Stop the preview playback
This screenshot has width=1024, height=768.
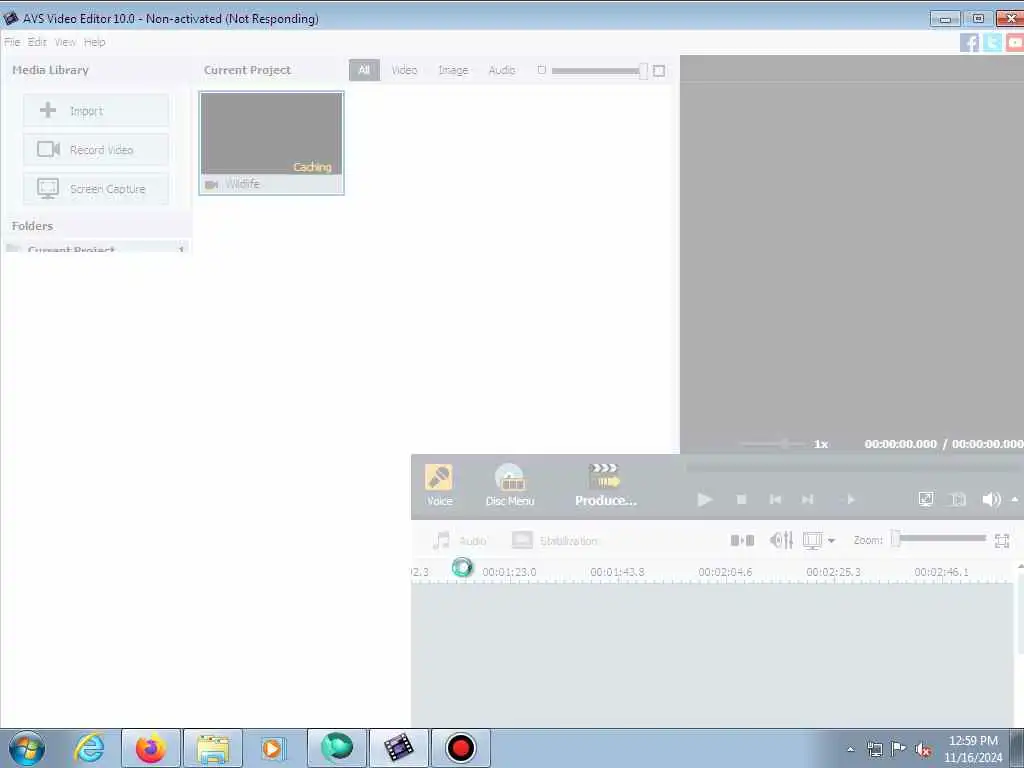click(741, 500)
